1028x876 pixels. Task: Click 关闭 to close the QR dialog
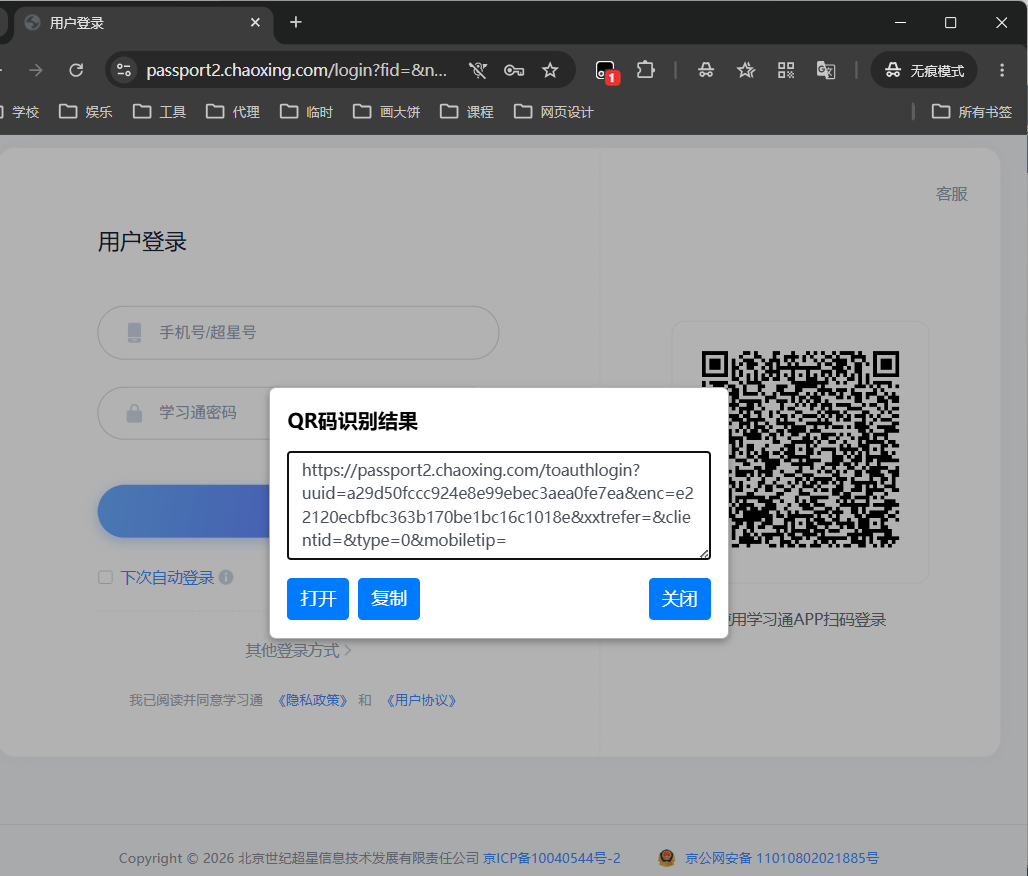tap(680, 599)
